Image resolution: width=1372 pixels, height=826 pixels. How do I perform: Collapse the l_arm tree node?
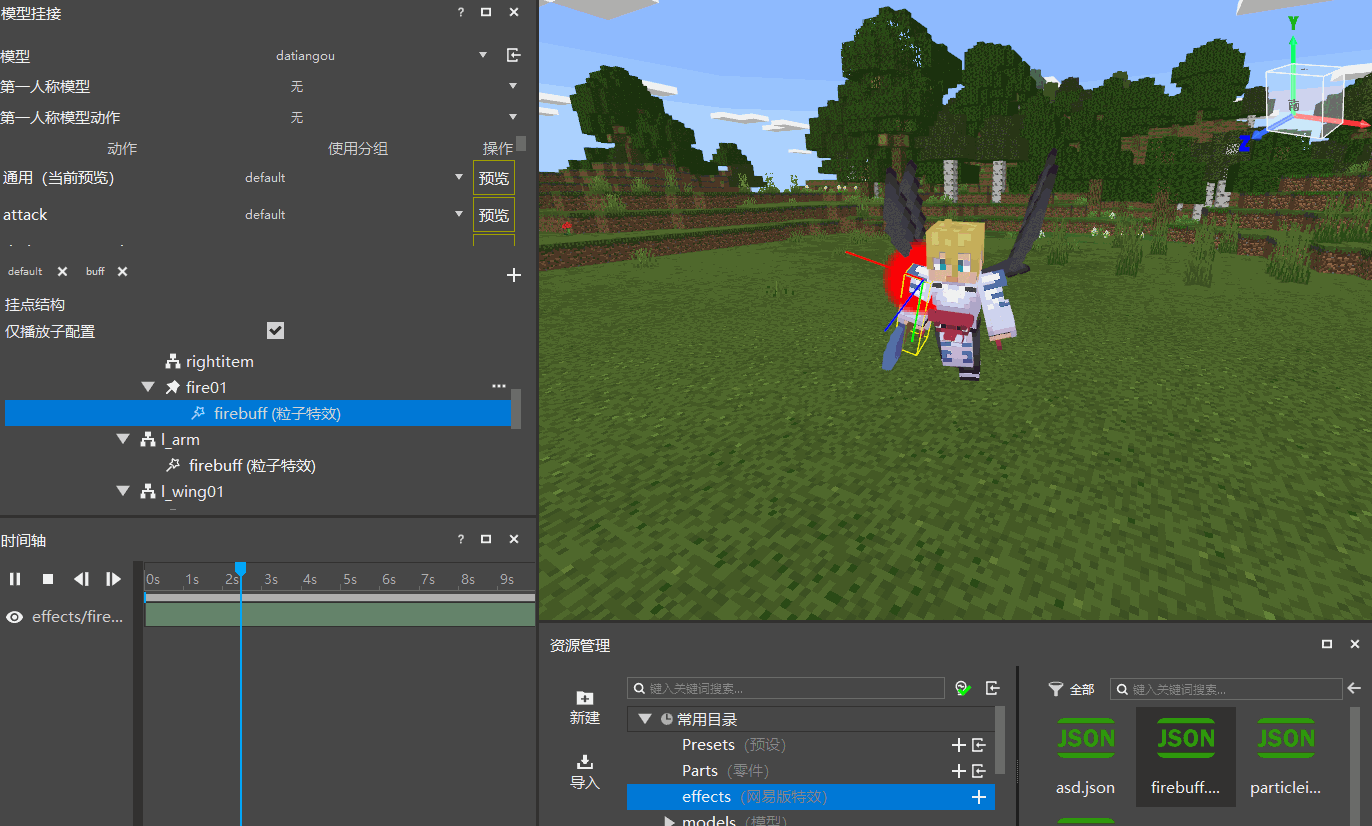pos(123,439)
